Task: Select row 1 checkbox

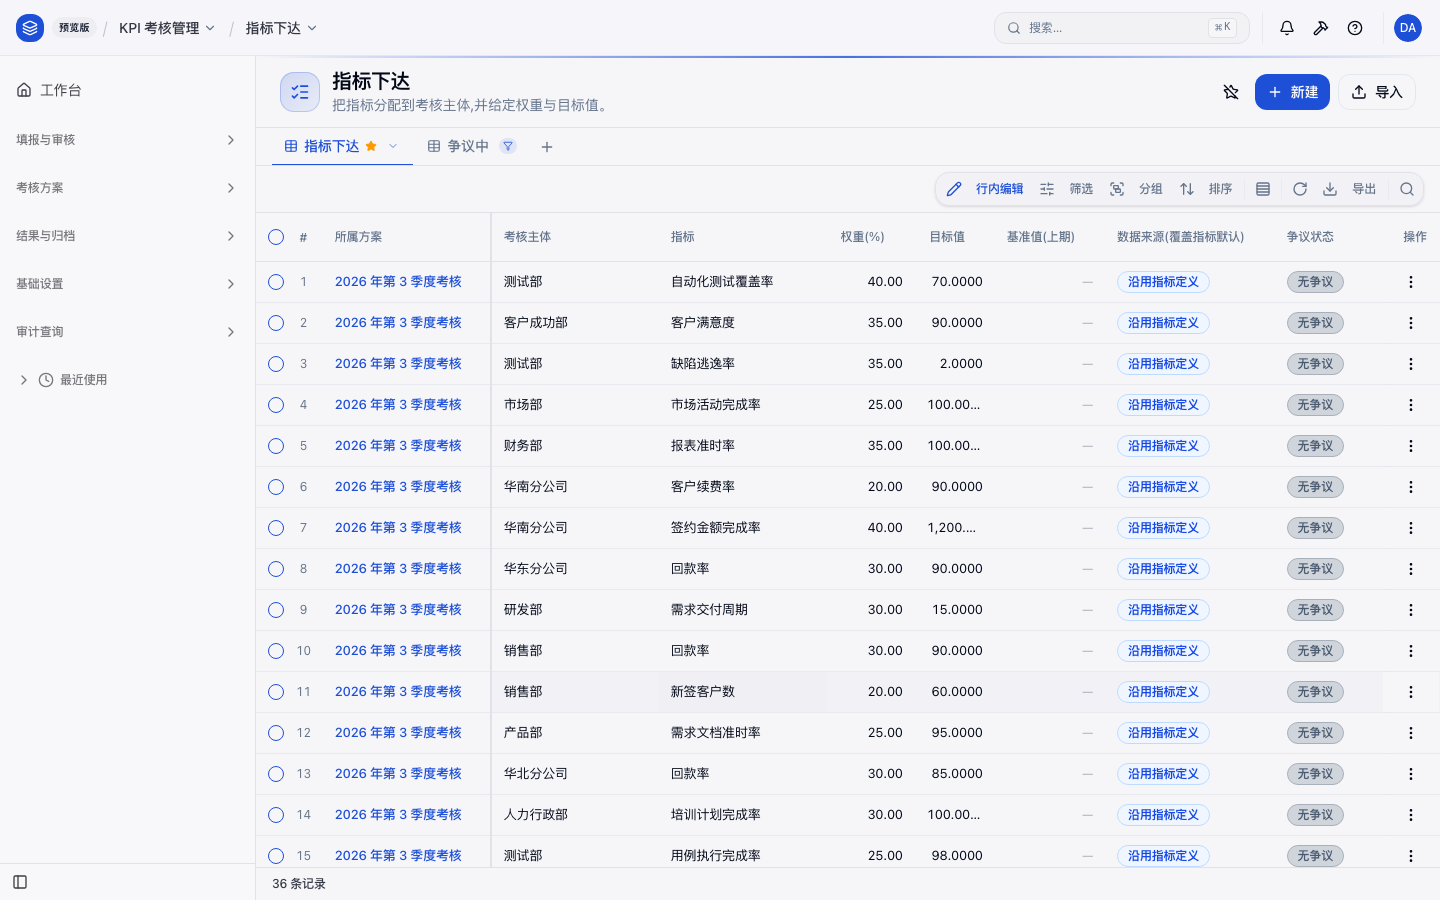Action: click(x=276, y=282)
